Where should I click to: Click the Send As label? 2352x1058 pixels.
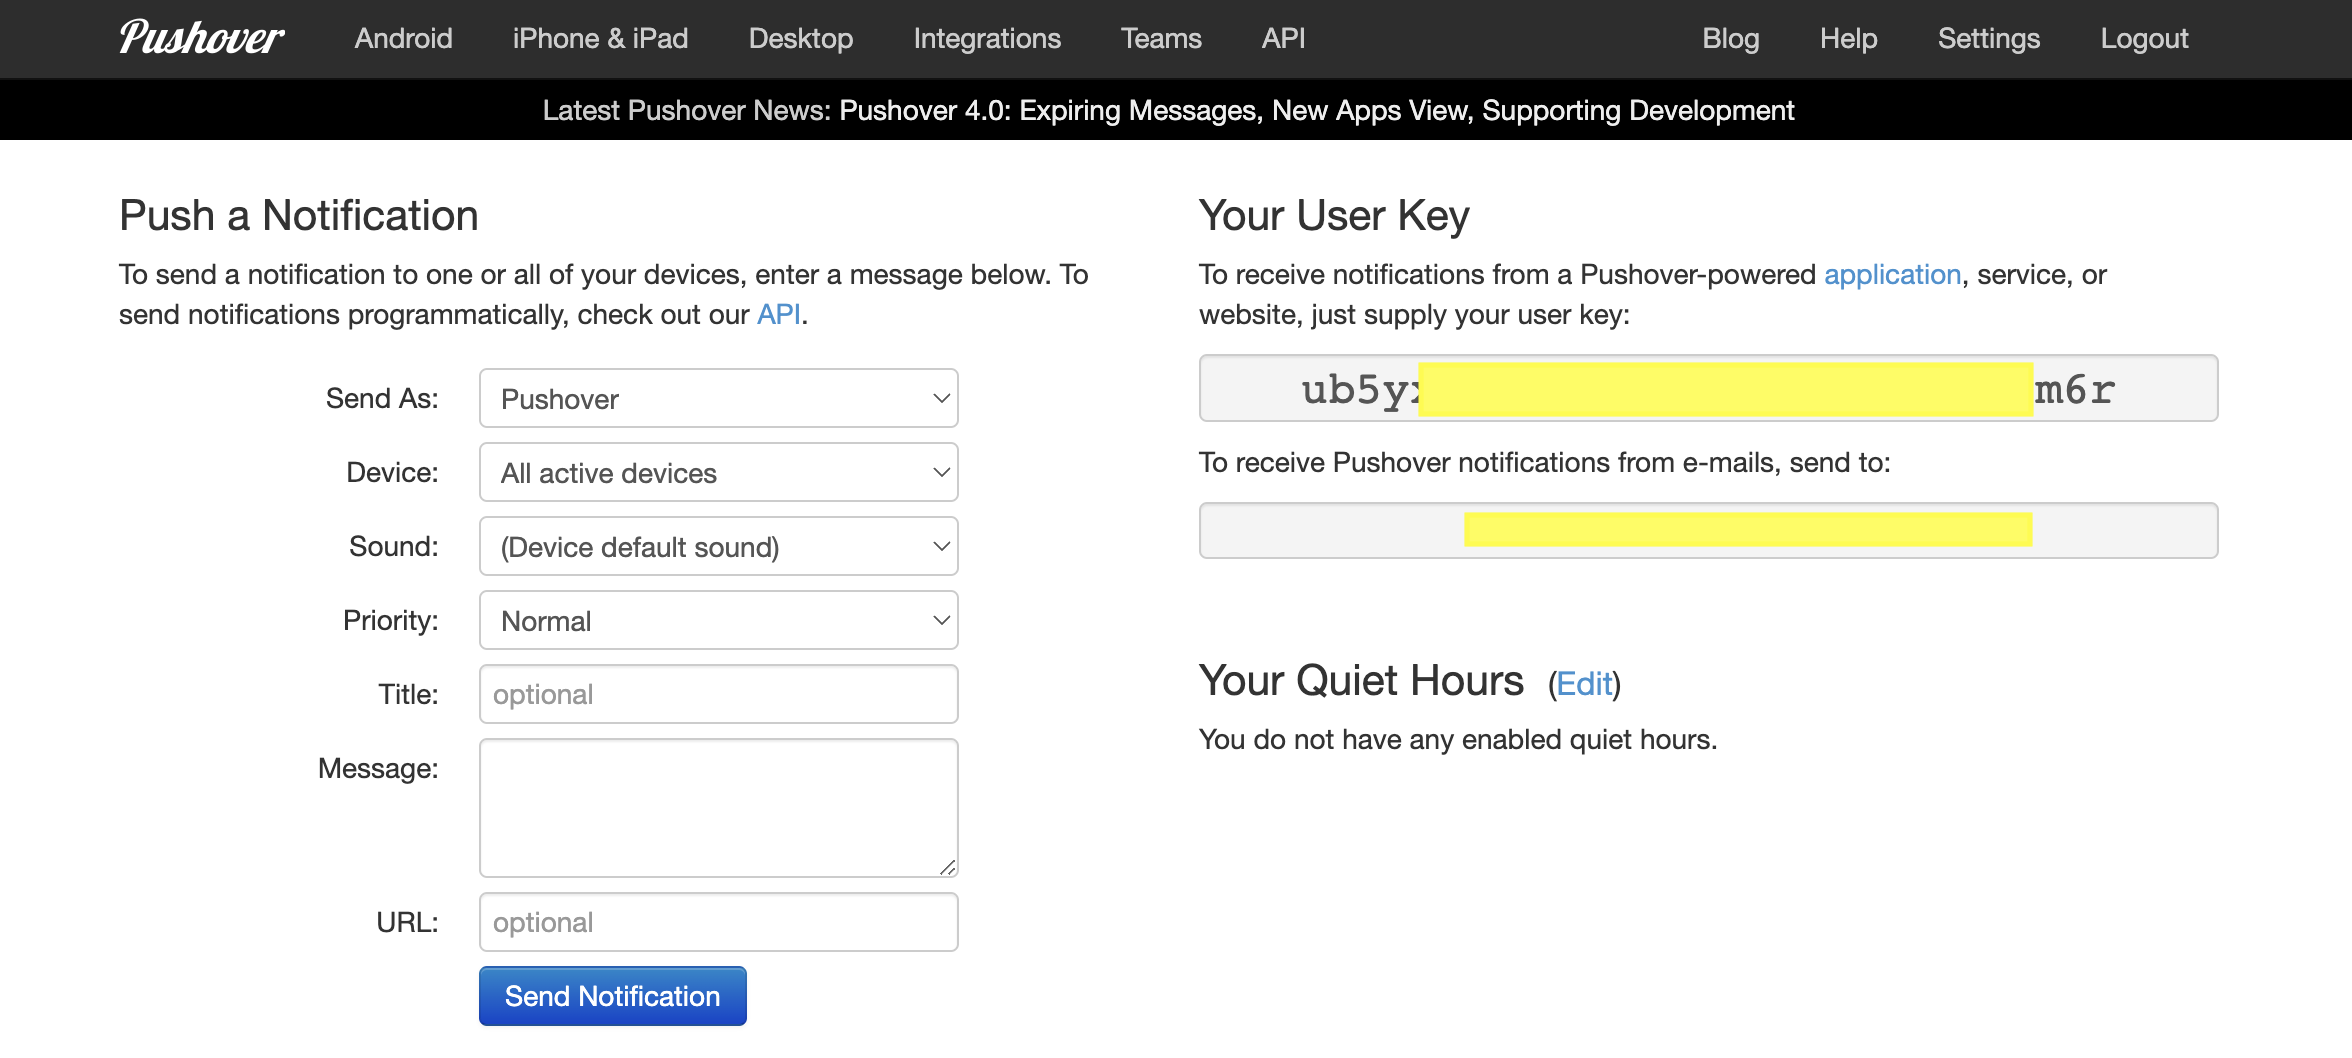382,398
